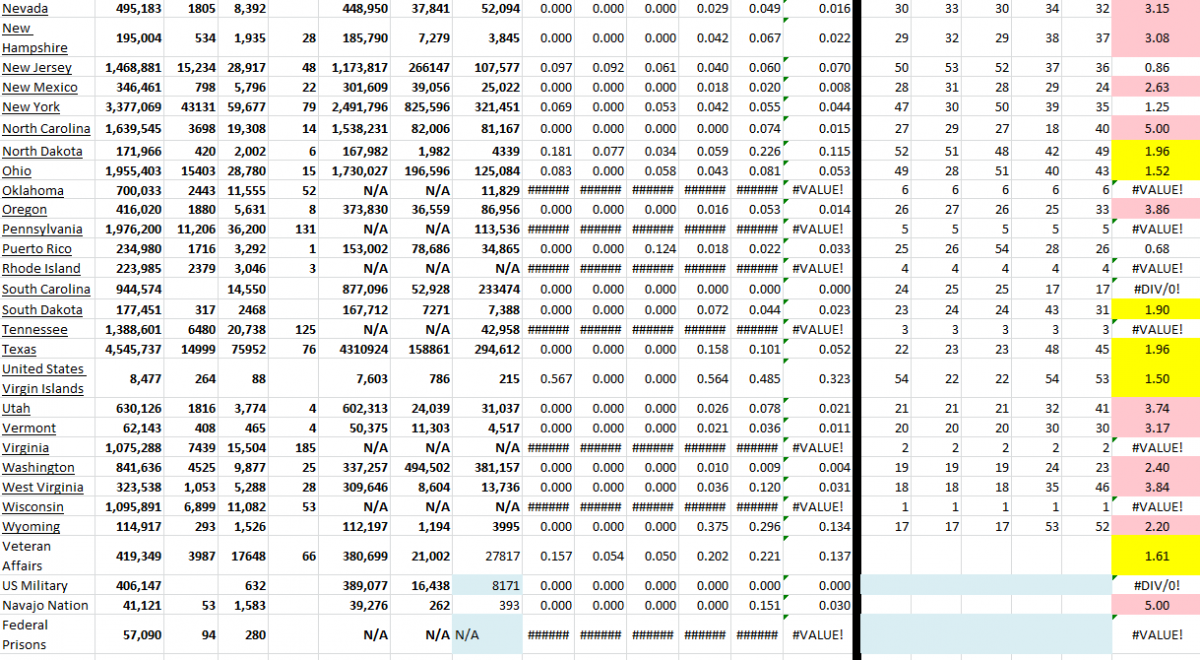This screenshot has height=660, width=1200.
Task: Open the New Jersey hyperlink
Action: click(x=35, y=67)
